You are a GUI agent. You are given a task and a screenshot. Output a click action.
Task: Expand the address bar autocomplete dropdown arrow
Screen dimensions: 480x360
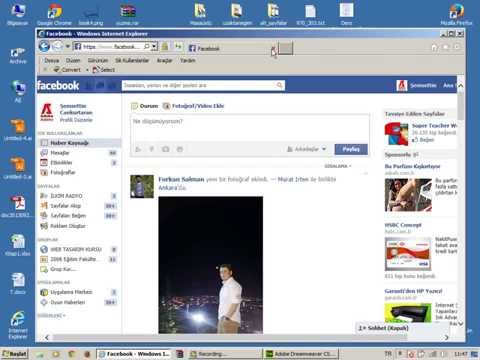[x=154, y=46]
